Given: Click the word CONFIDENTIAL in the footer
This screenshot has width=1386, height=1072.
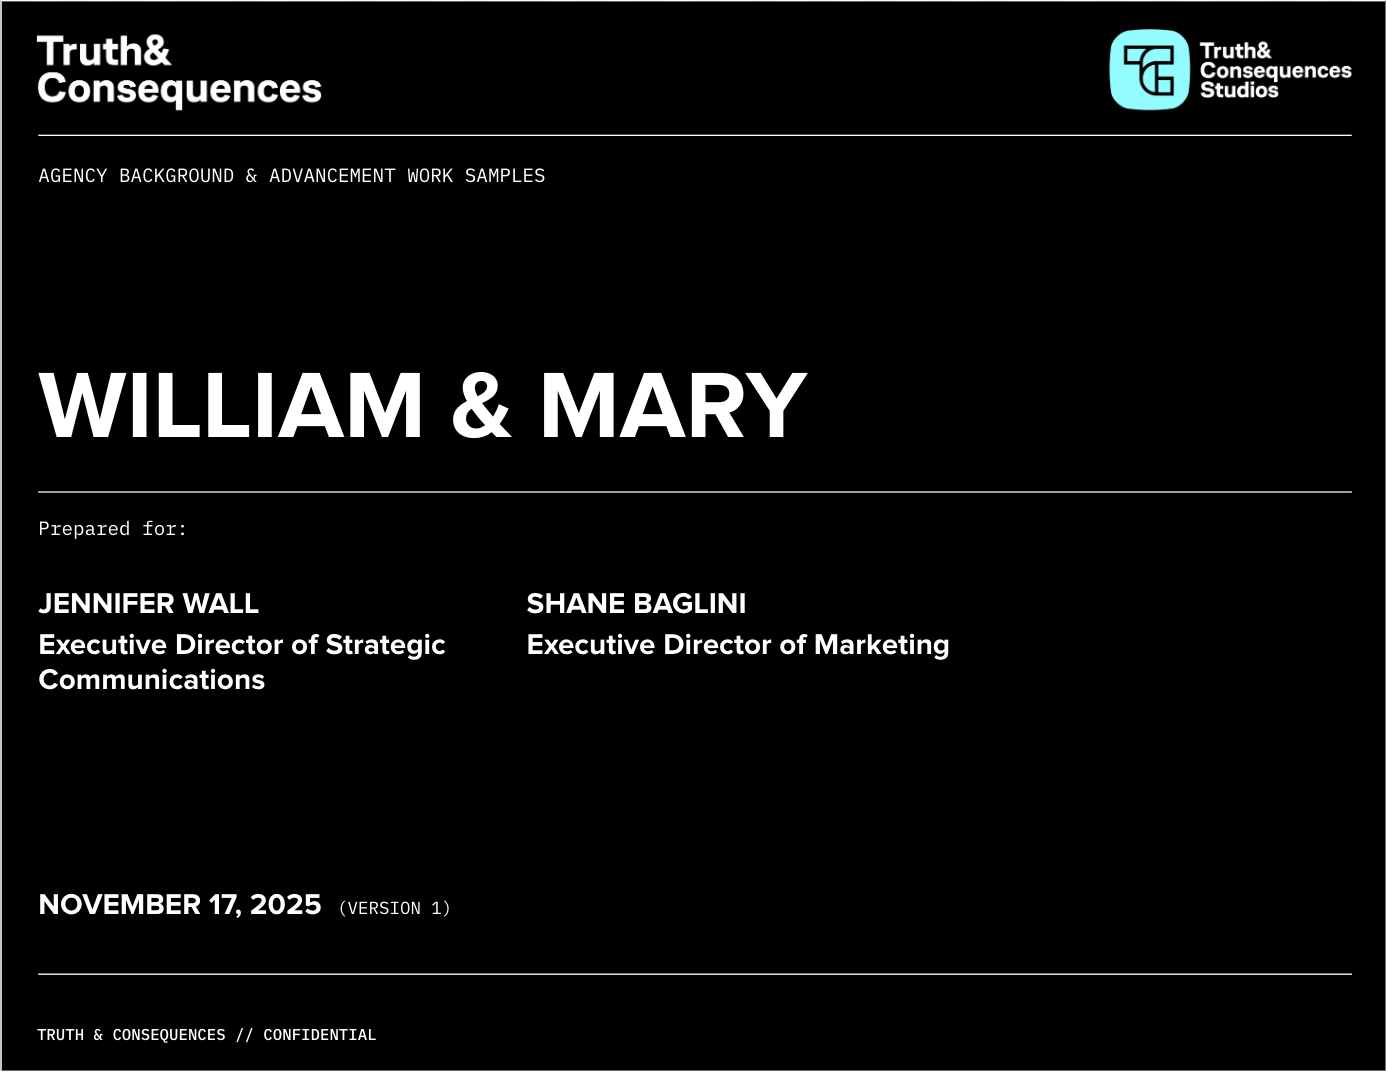Looking at the screenshot, I should 319,1035.
